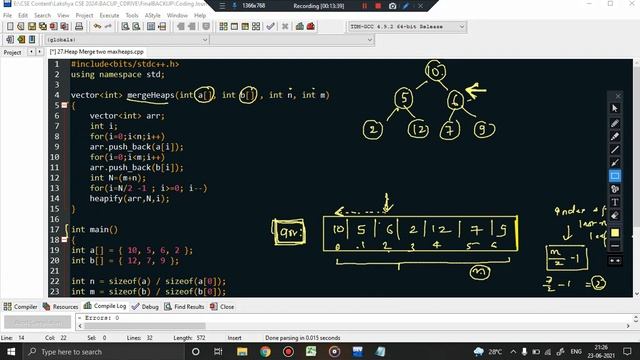Switch to the Compile Log tab

click(105, 306)
